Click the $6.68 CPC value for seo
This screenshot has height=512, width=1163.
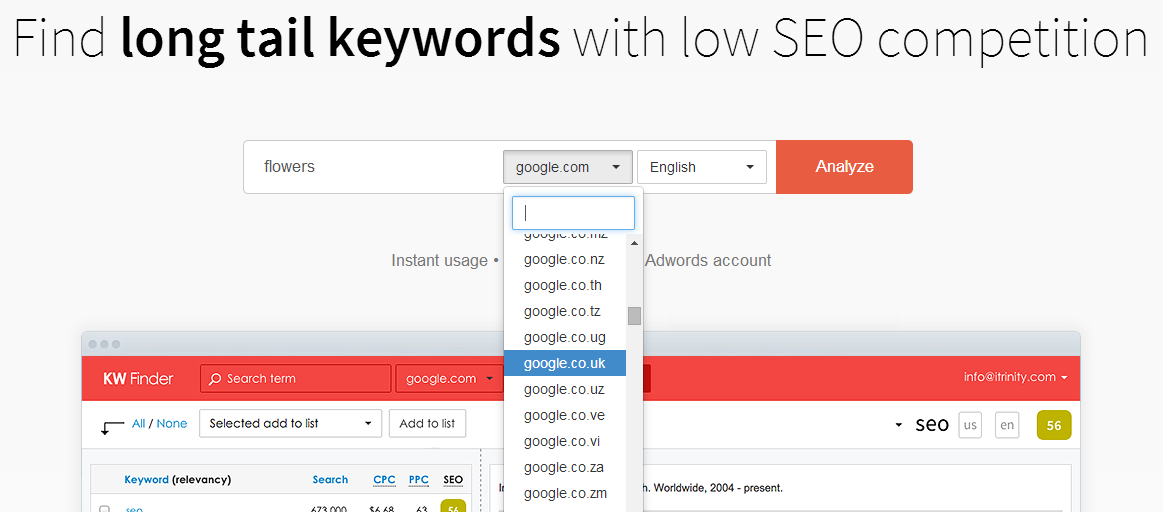381,508
